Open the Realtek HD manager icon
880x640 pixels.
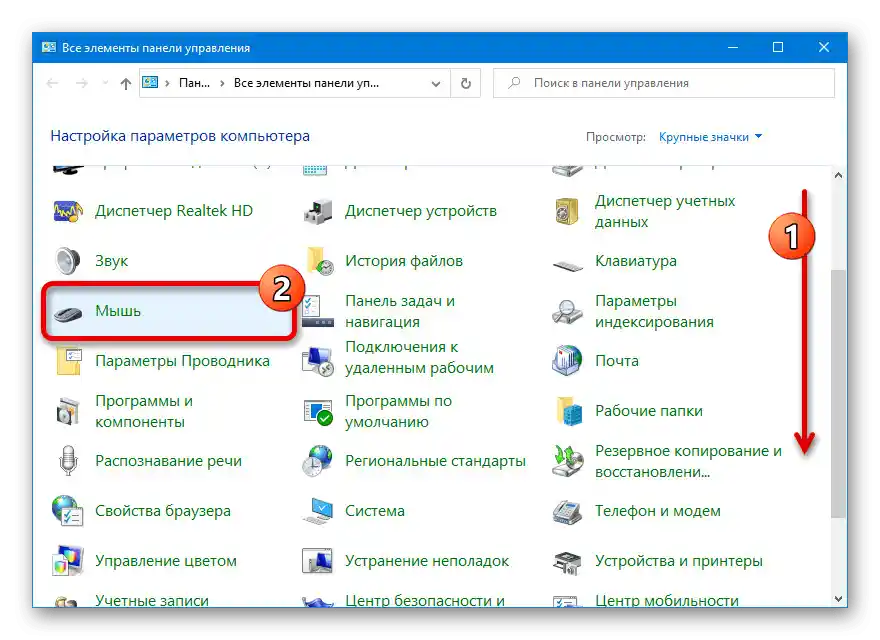click(x=68, y=211)
